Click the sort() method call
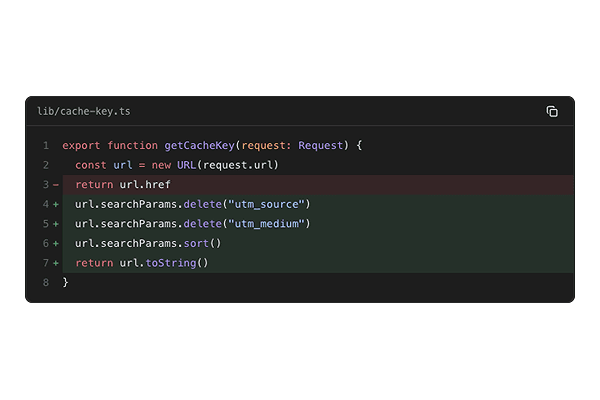The height and width of the screenshot is (400, 600). [202, 243]
